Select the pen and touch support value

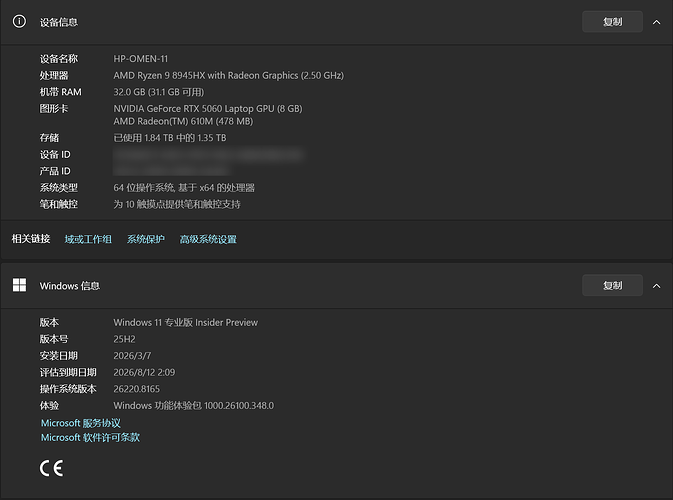tap(177, 204)
